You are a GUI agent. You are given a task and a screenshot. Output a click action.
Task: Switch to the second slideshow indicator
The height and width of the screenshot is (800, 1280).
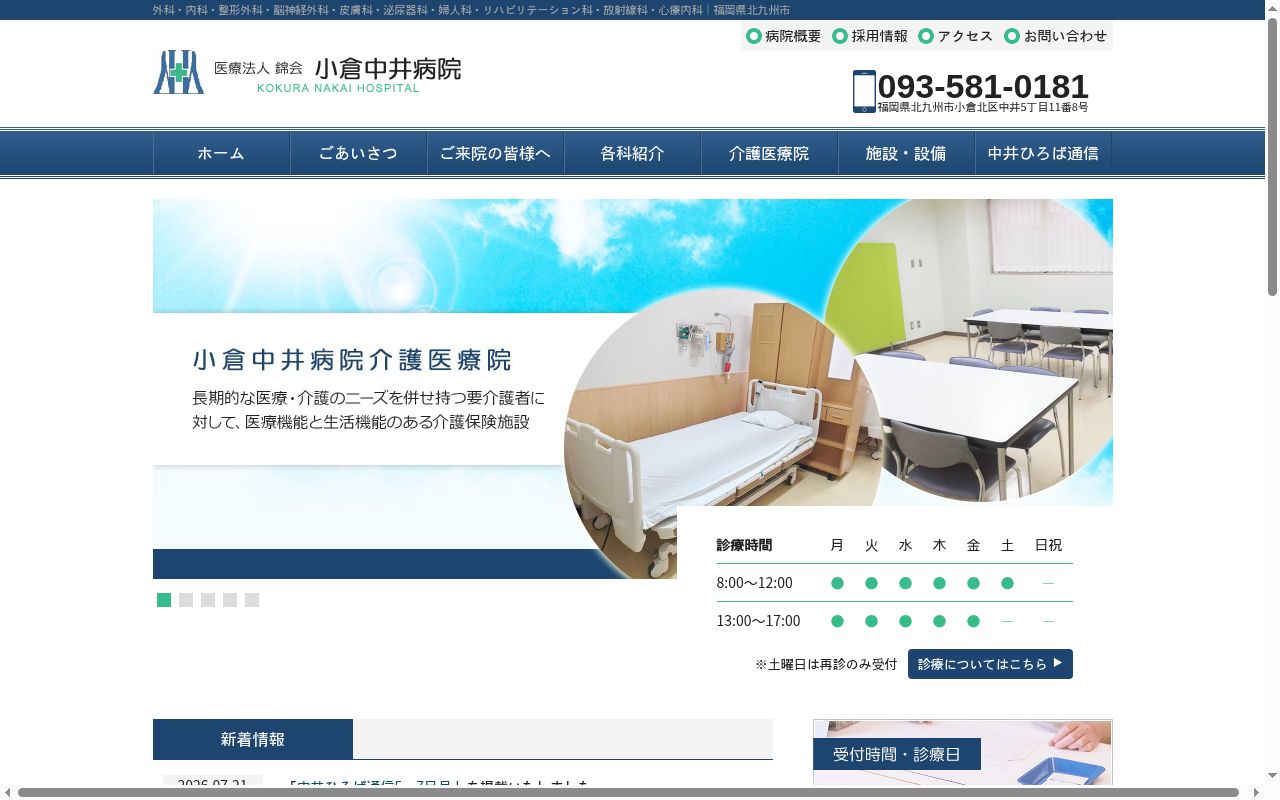tap(186, 600)
